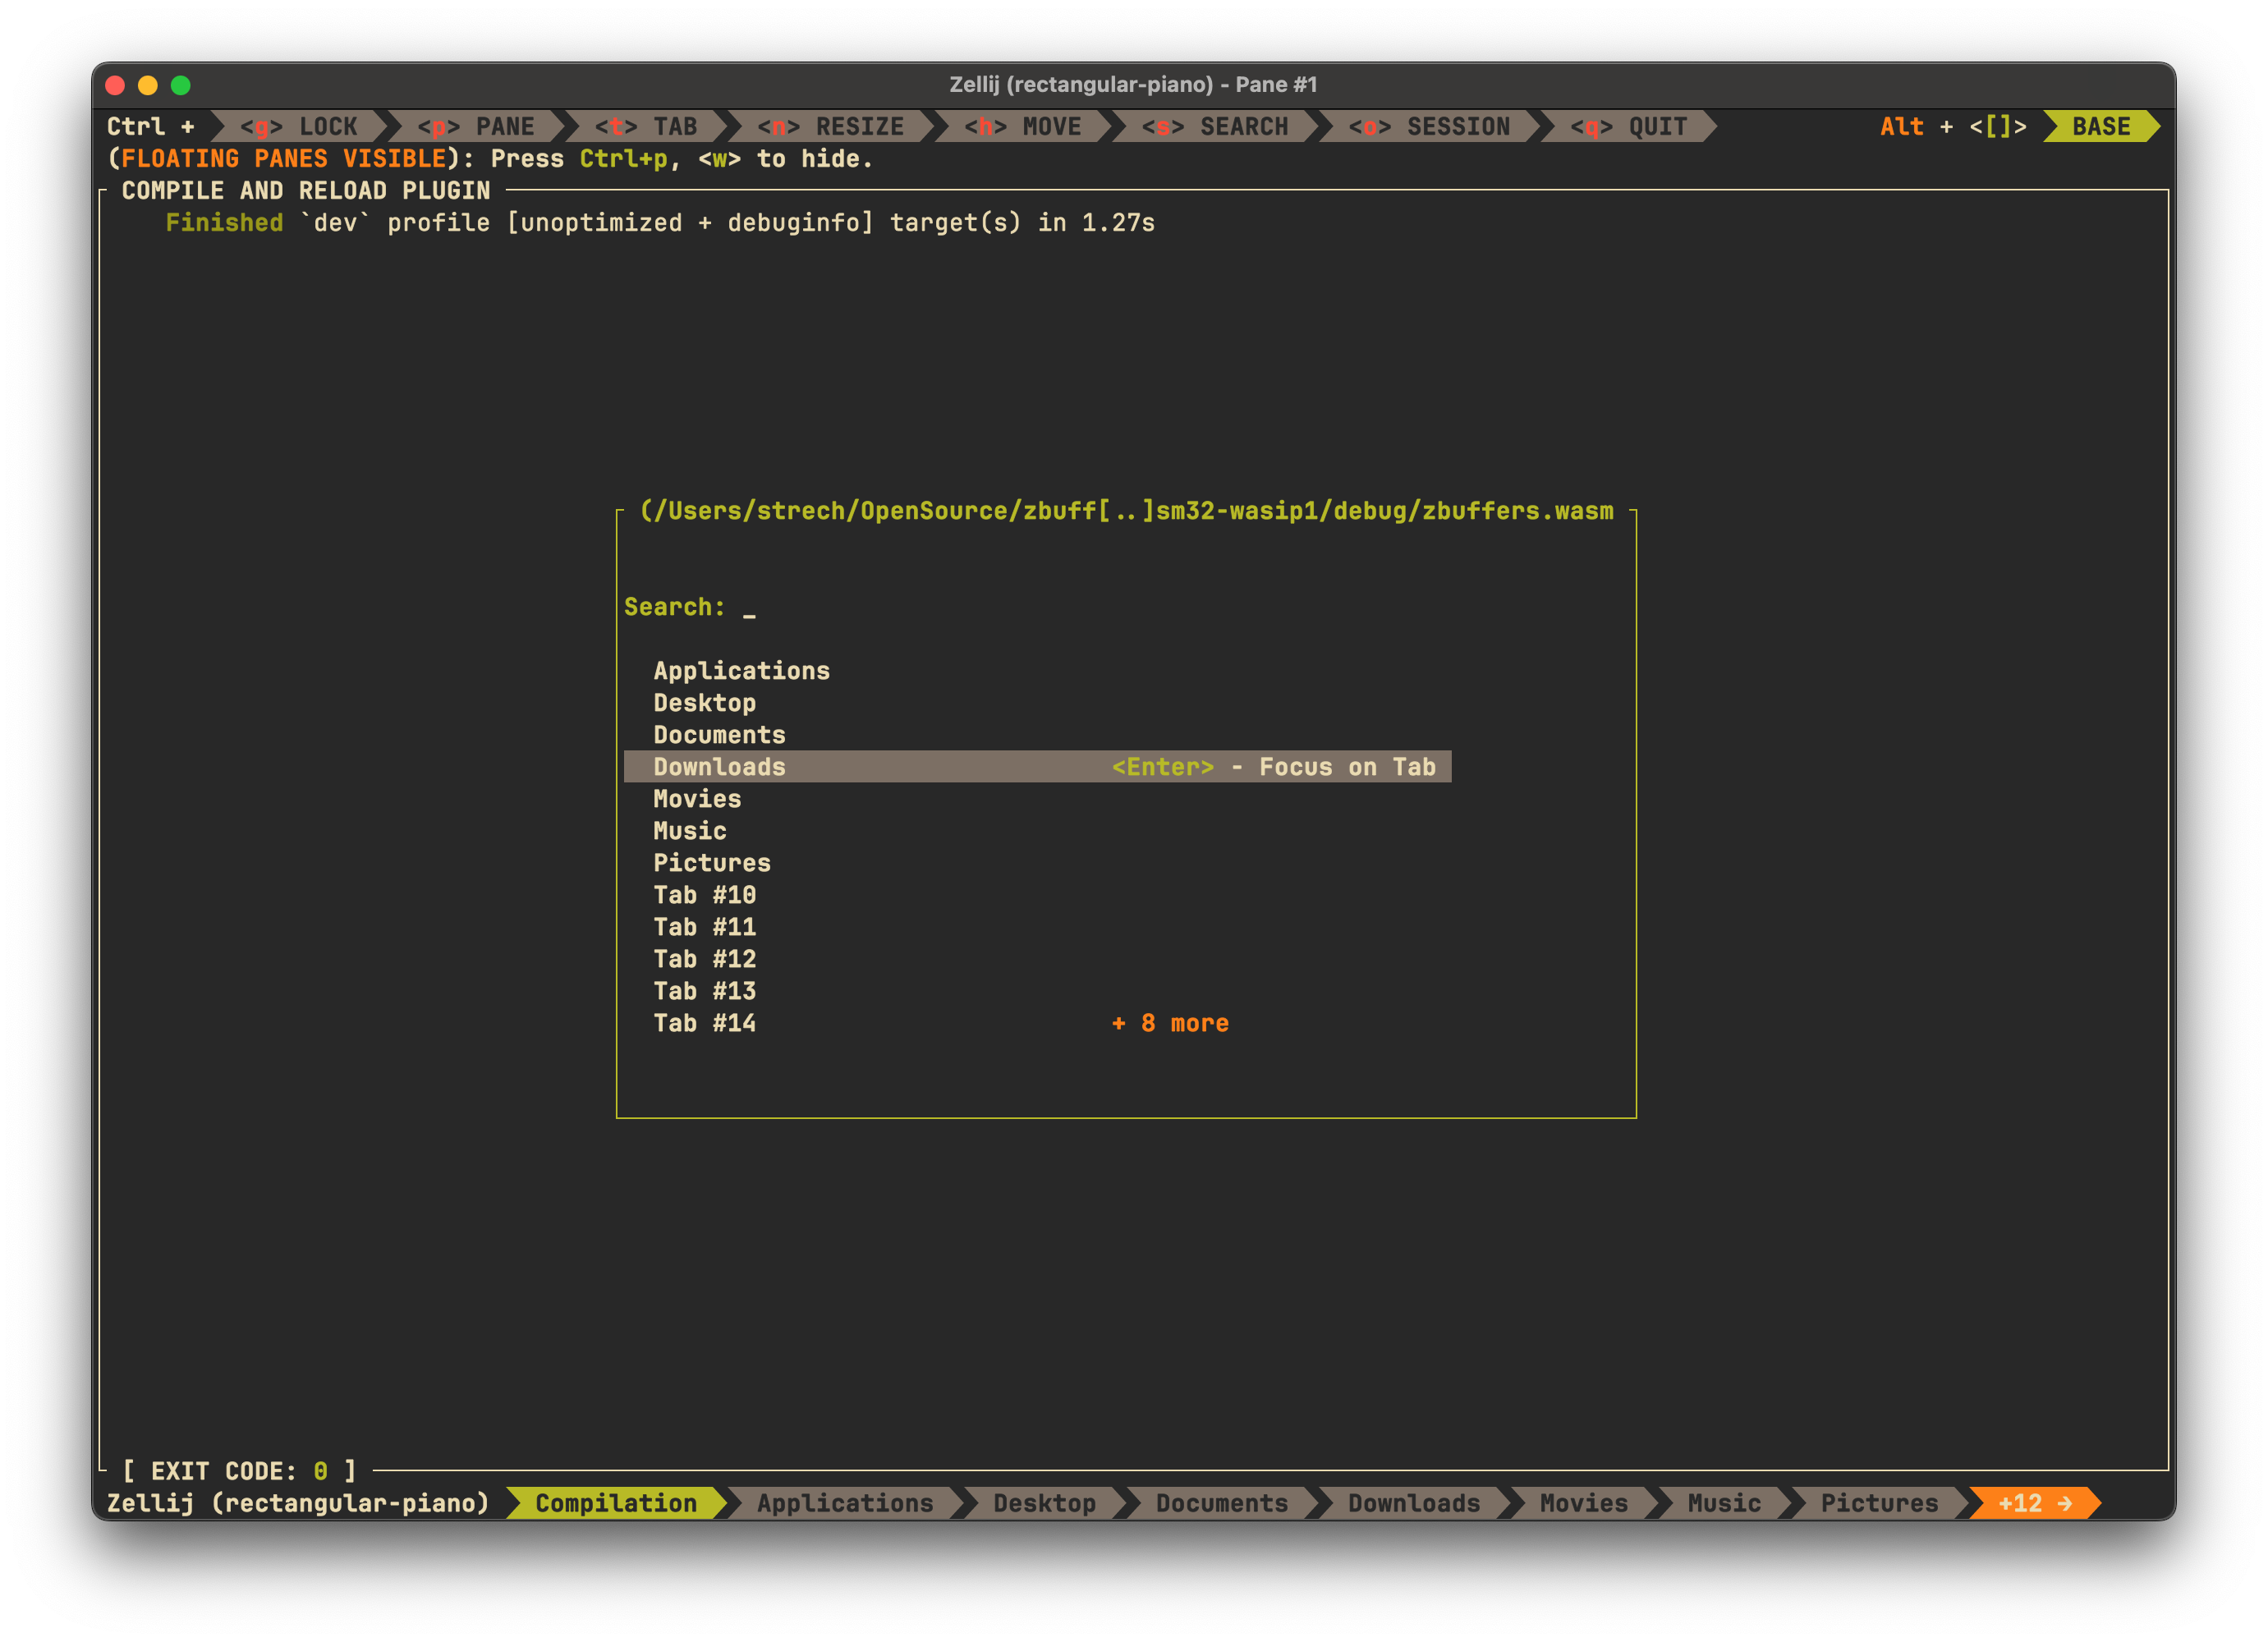The width and height of the screenshot is (2268, 1642).
Task: Open SEARCH mode in the keybind ribbon
Action: [x=1218, y=127]
